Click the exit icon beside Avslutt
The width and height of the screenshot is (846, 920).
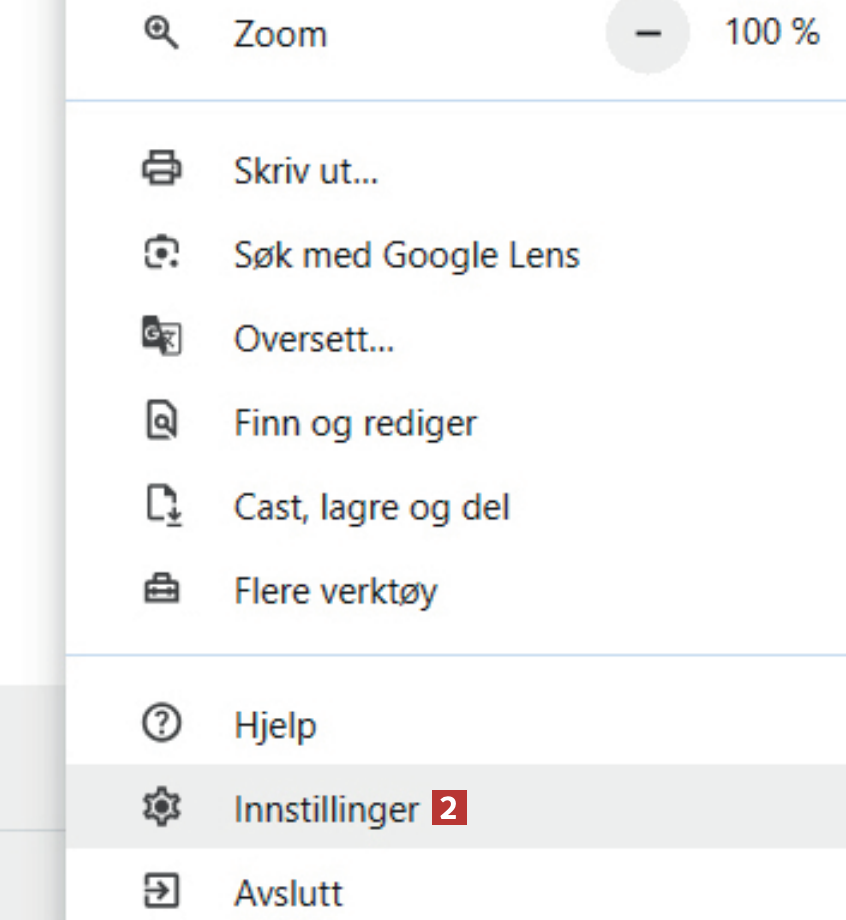point(160,890)
